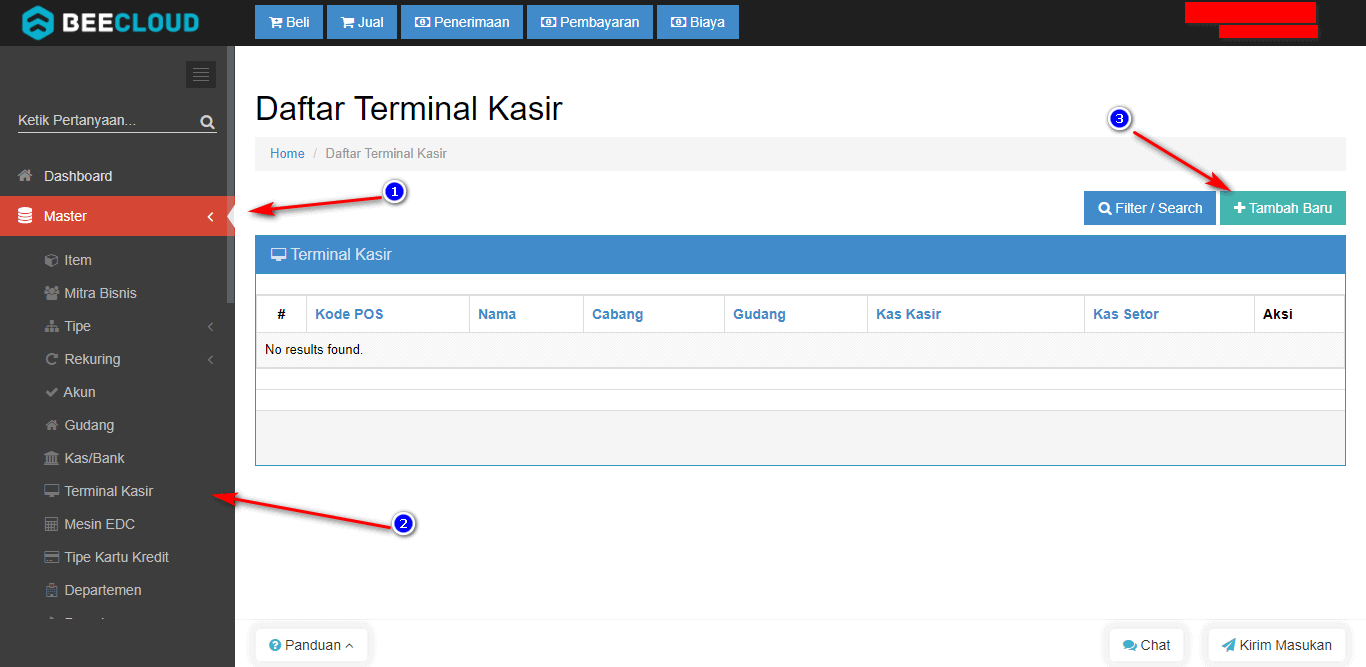The height and width of the screenshot is (667, 1366).
Task: Click the hamburger menu toggle in sidebar
Action: click(200, 75)
